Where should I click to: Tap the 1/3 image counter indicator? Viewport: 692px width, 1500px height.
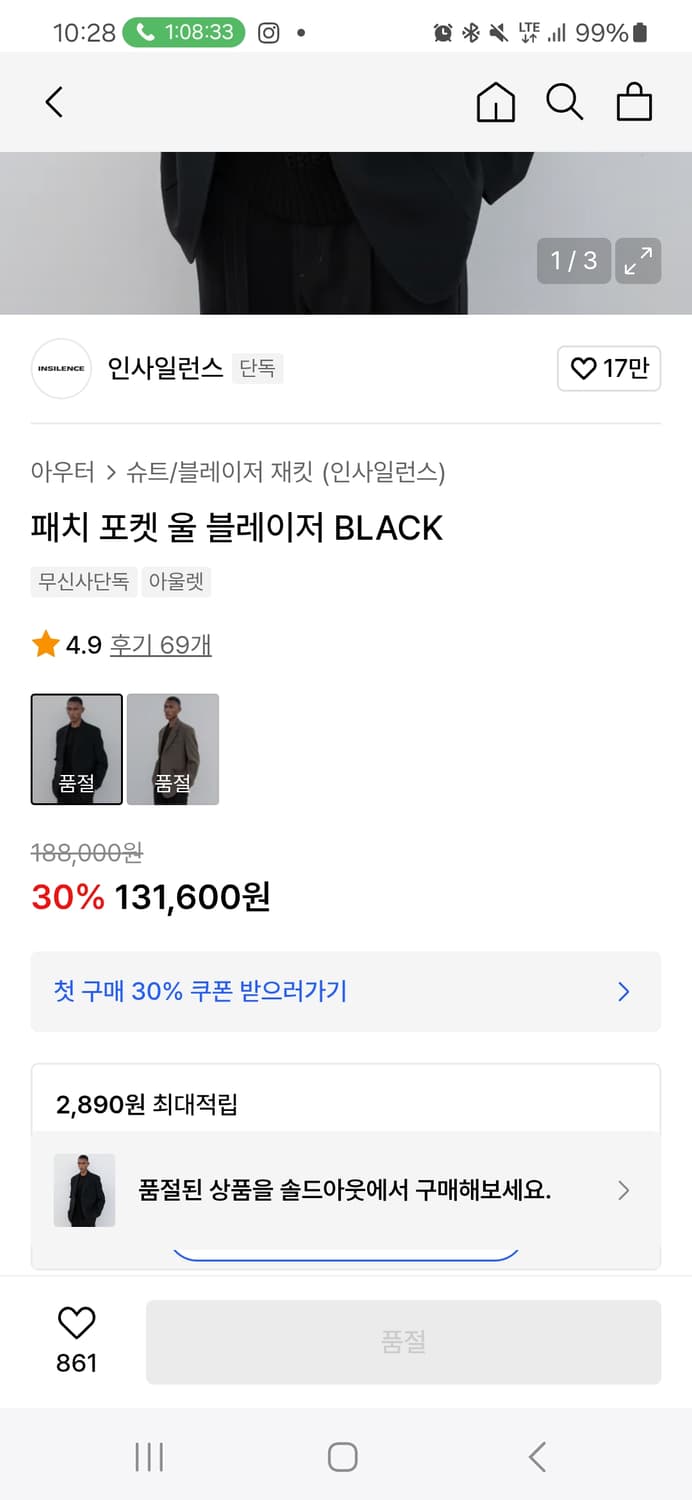pos(573,261)
